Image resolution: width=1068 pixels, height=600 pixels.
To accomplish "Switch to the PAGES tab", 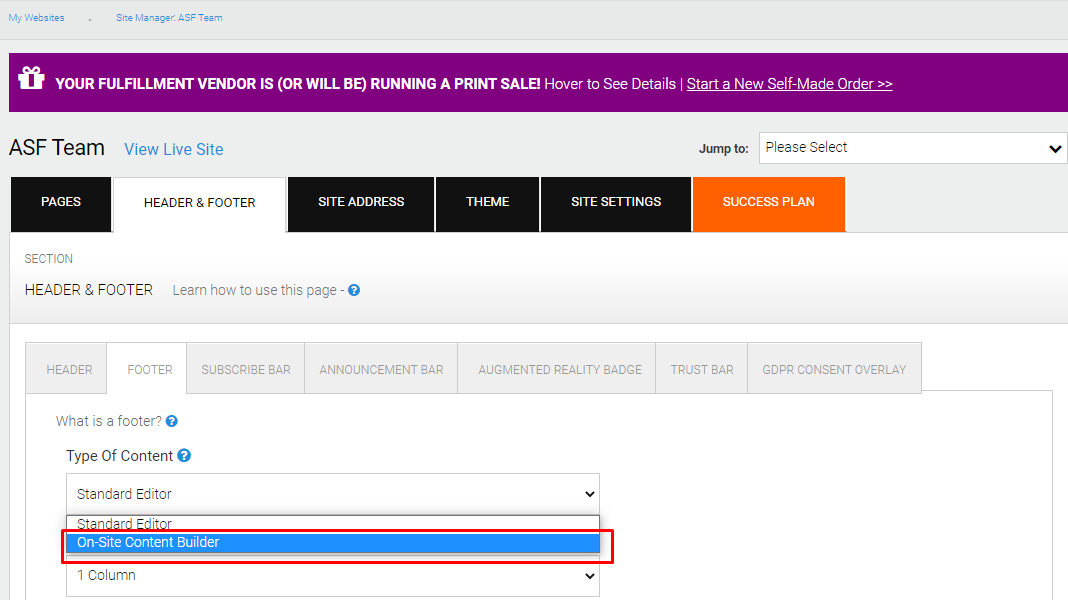I will [61, 202].
